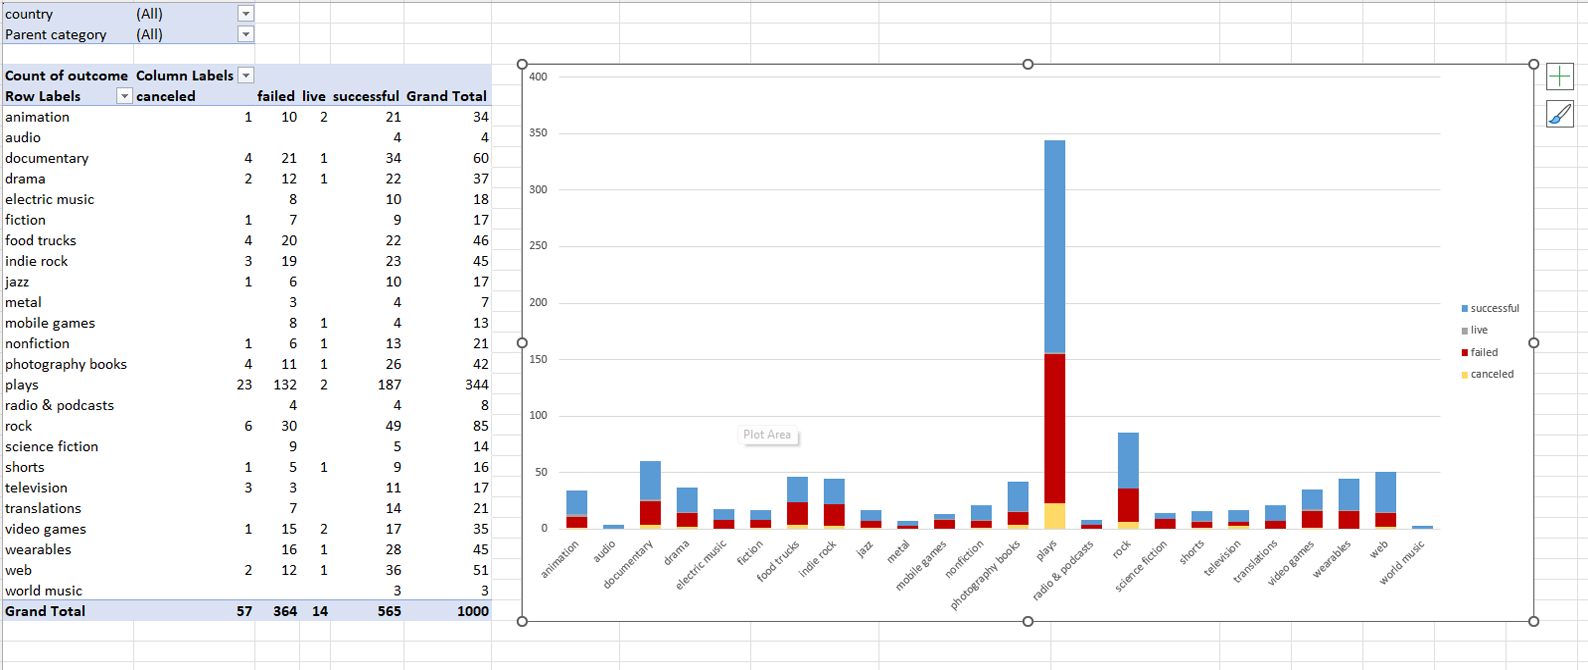Viewport: 1588px width, 670px height.
Task: Expand the Column Labels filter dropdown
Action: coord(246,76)
